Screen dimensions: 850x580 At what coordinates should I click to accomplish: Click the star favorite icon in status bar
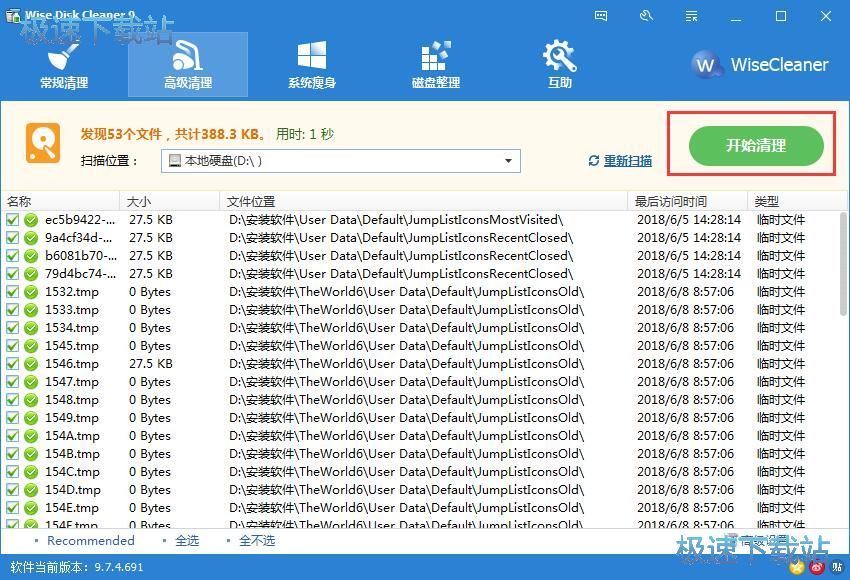[797, 568]
